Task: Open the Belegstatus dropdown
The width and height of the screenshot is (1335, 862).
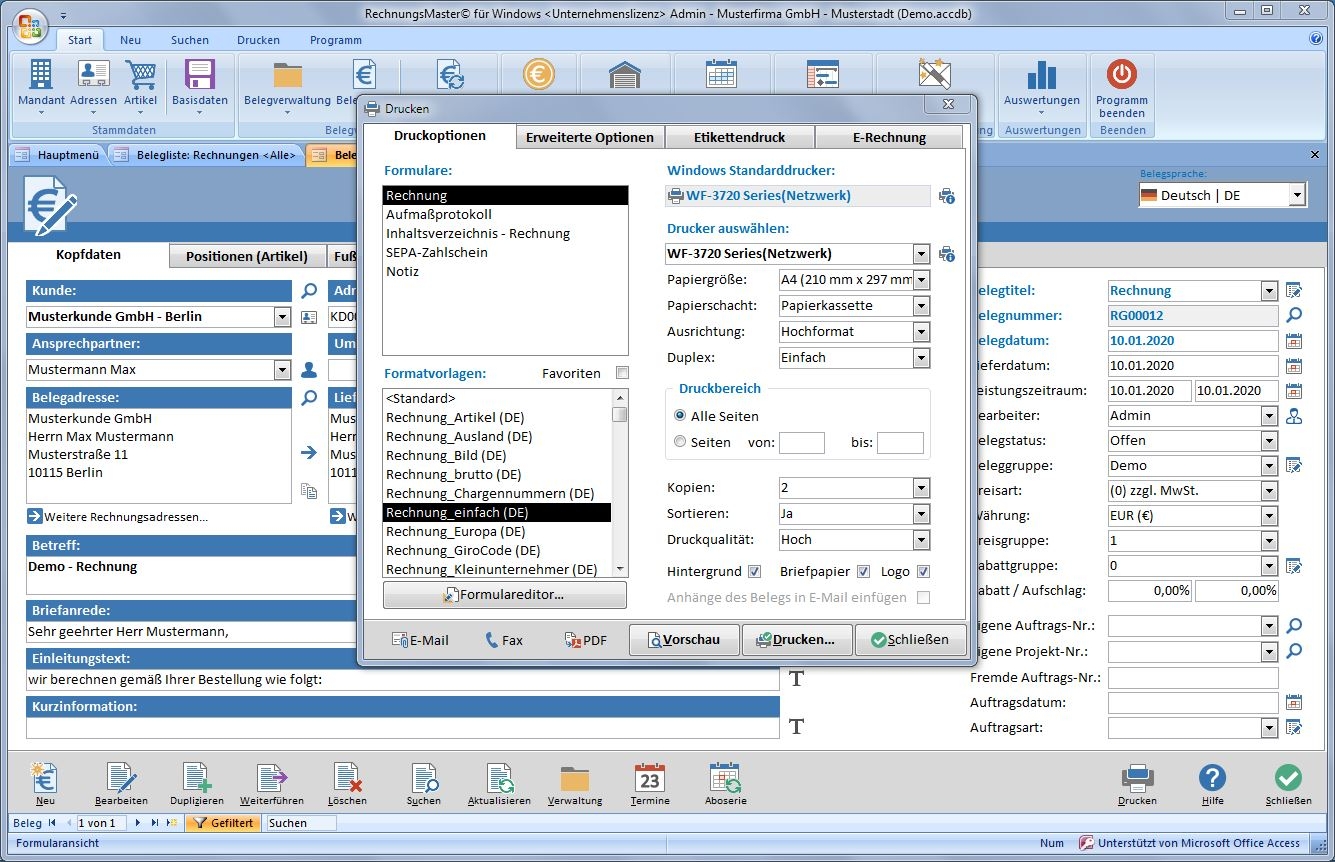Action: [x=1269, y=441]
